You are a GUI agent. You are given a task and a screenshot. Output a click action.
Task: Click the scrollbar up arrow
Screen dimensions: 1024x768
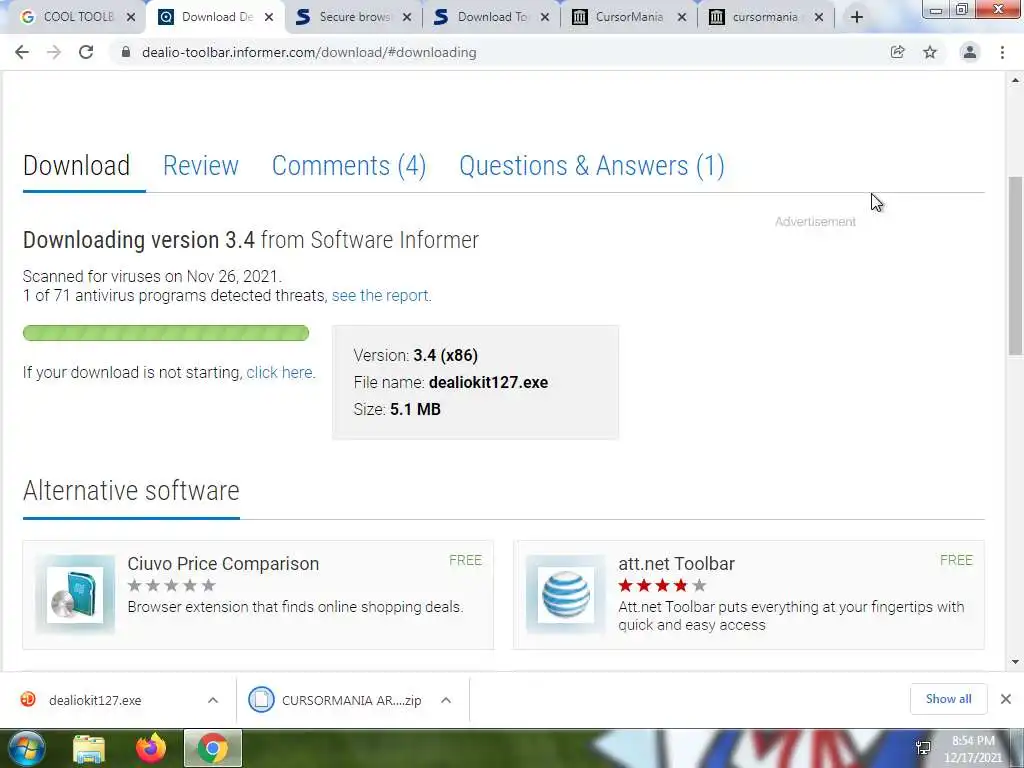[1015, 81]
